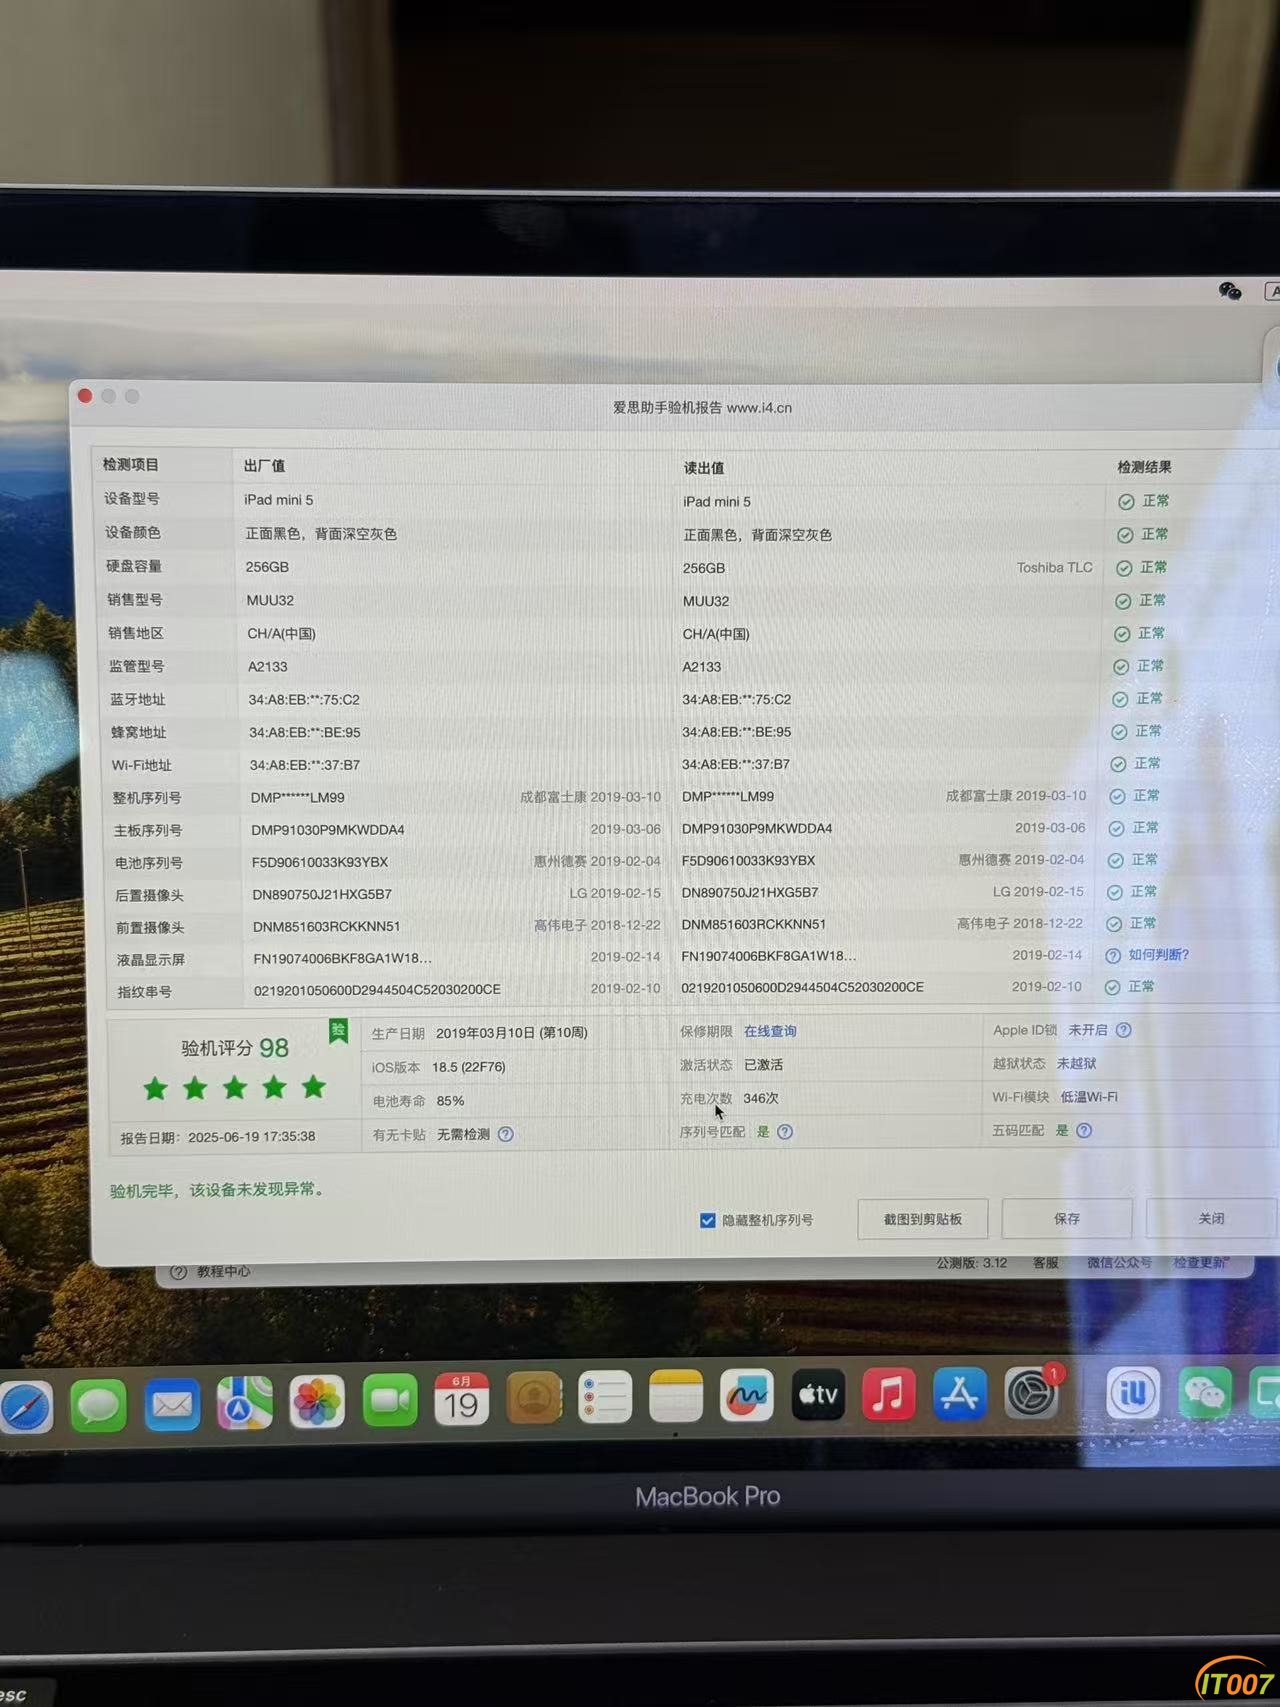The width and height of the screenshot is (1280, 1707).
Task: Close the report with the red button
Action: tap(85, 396)
